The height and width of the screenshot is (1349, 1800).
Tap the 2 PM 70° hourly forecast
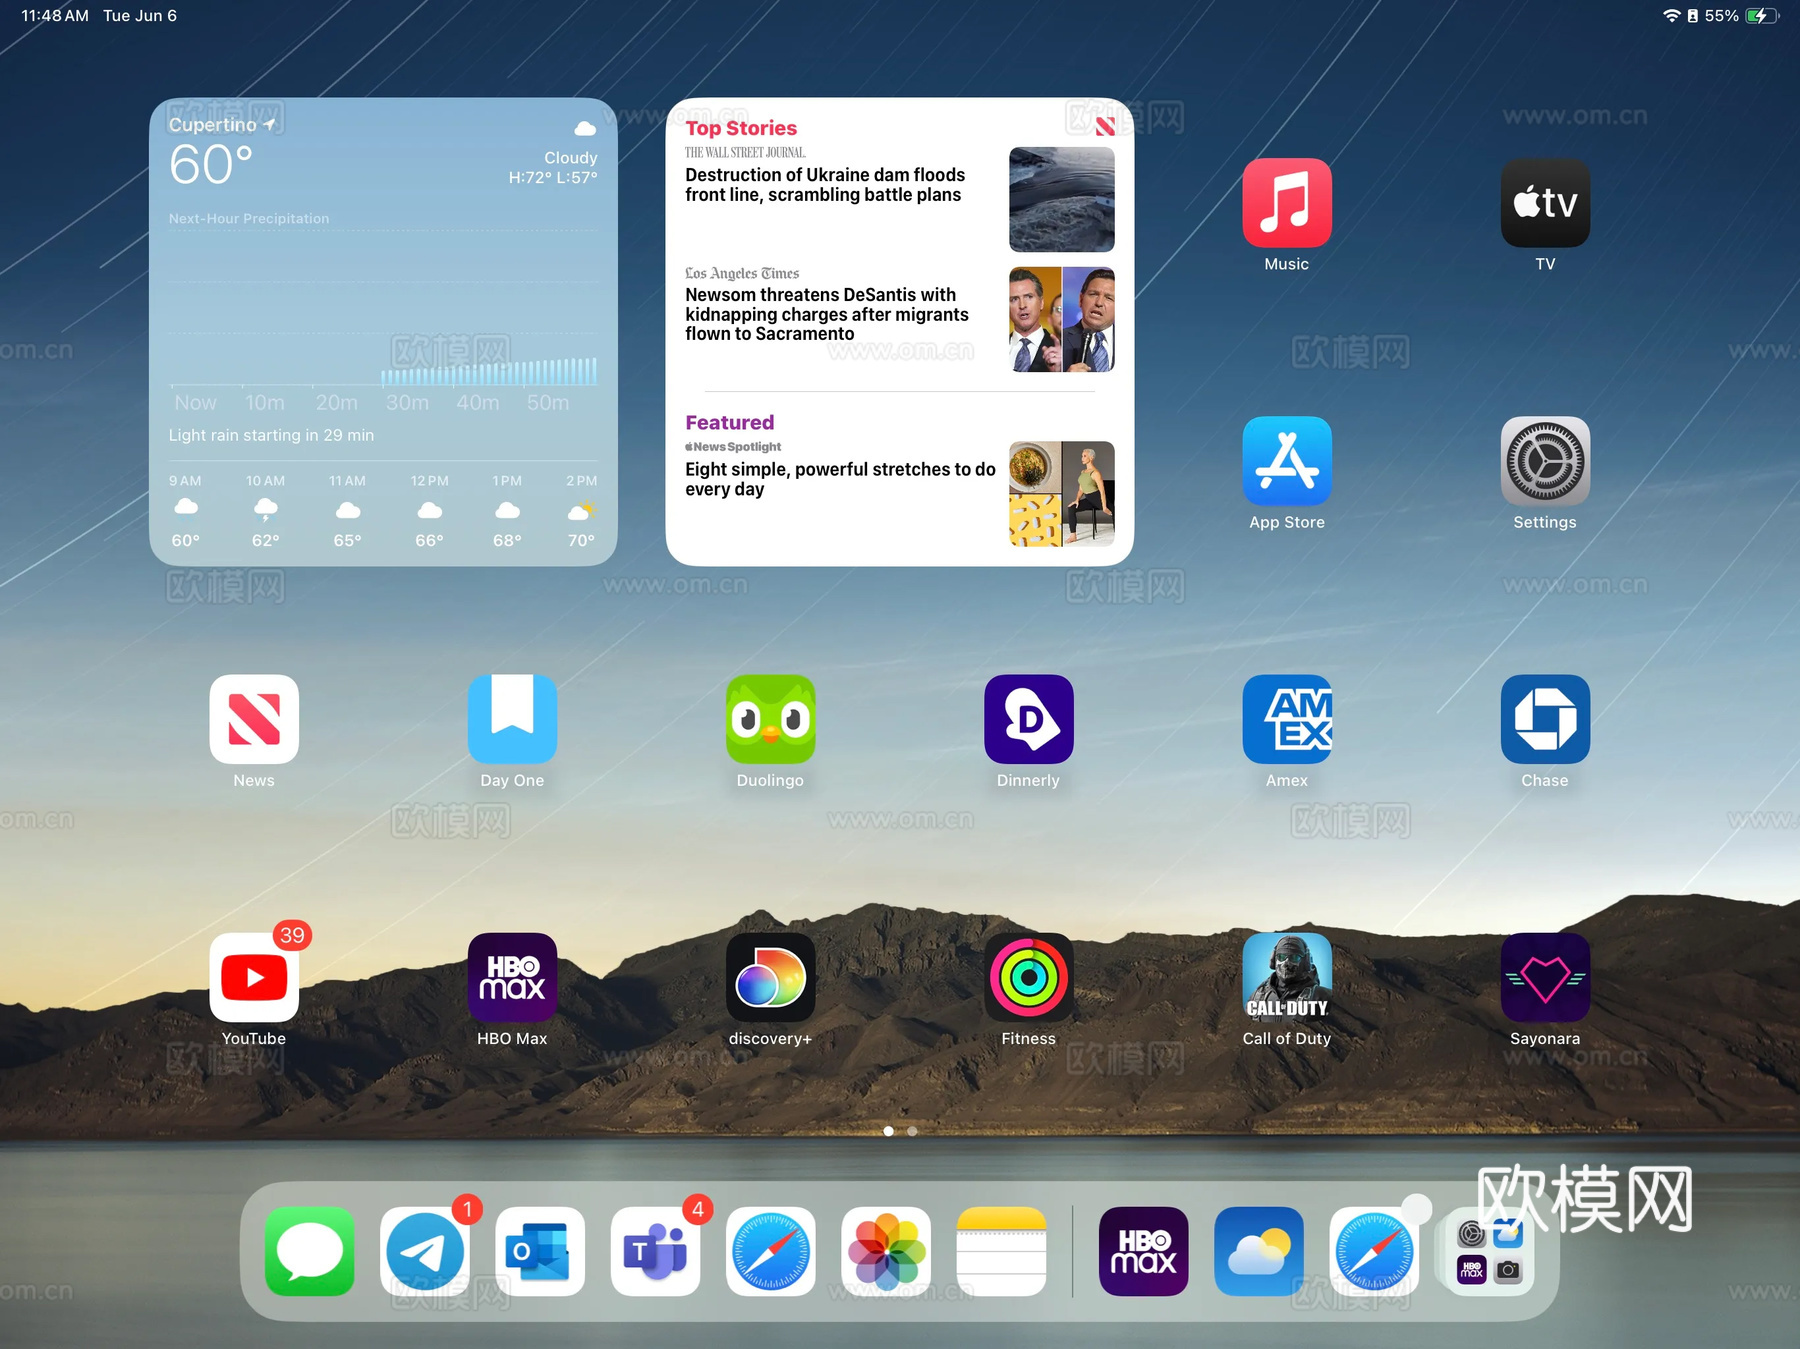pyautogui.click(x=581, y=511)
